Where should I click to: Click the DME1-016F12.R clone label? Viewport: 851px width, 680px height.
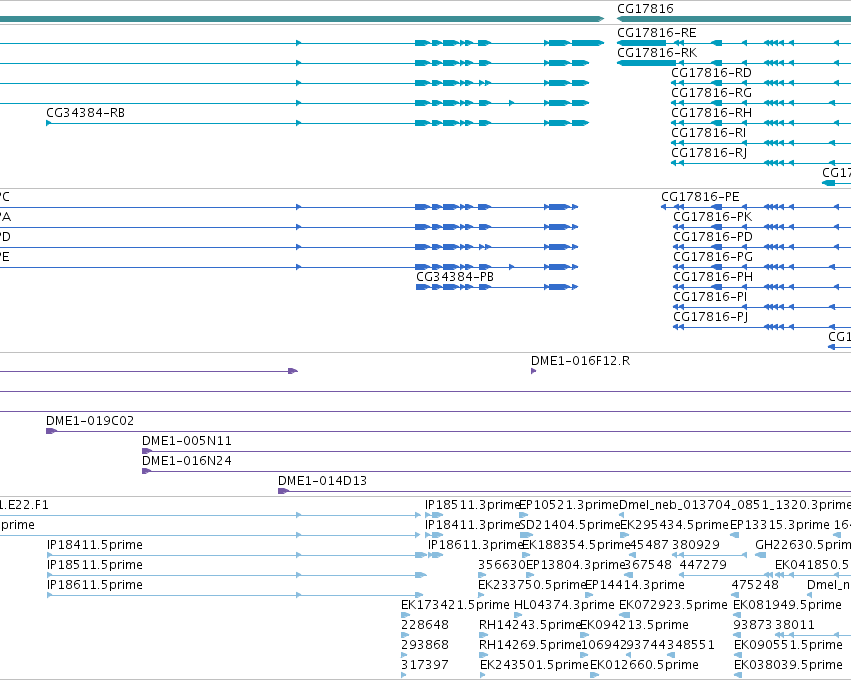pos(580,361)
